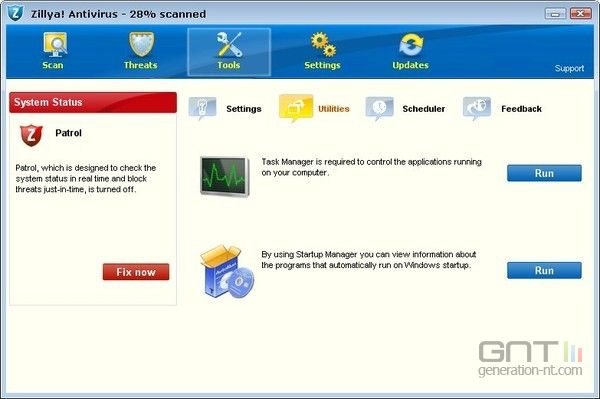This screenshot has width=600, height=399.
Task: Click the Startup Manager description text
Action: click(369, 260)
